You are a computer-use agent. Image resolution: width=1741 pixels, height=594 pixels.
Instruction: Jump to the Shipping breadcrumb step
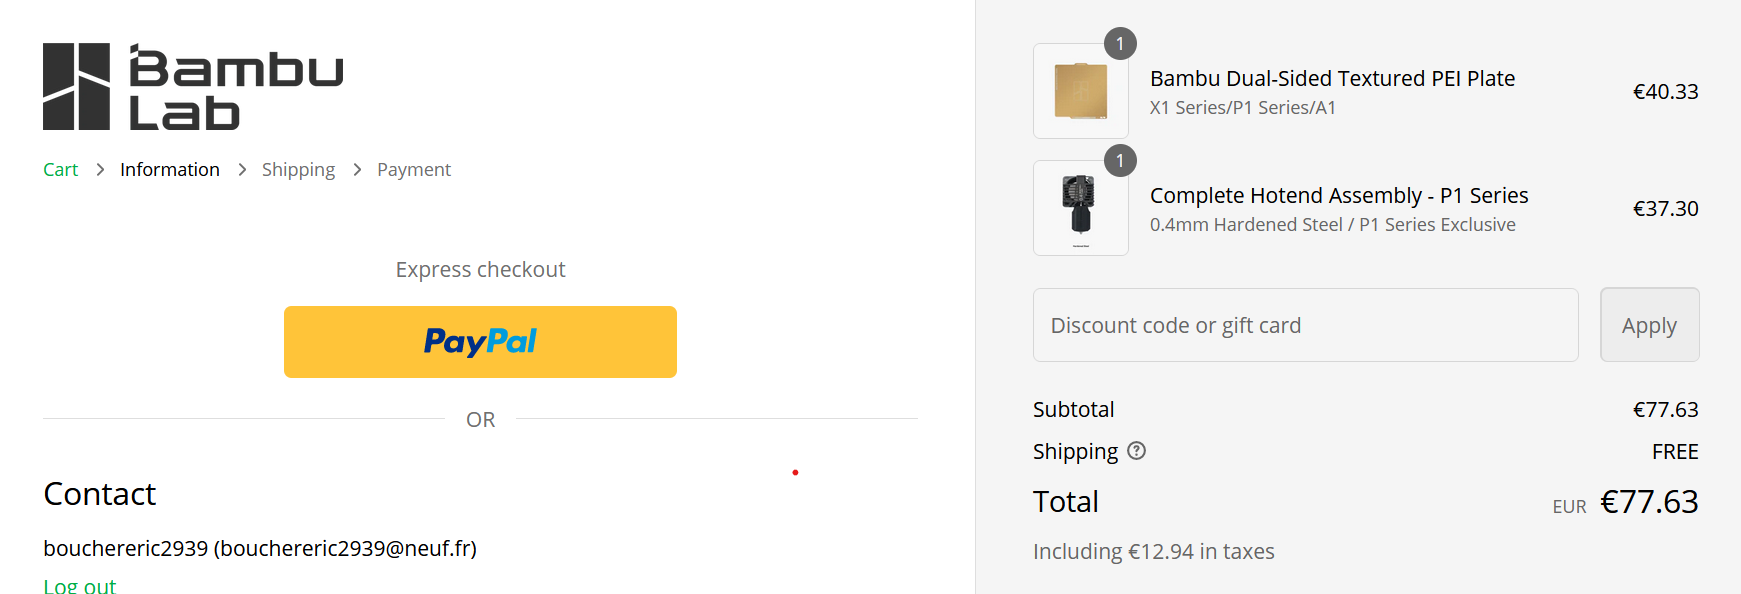pos(298,170)
